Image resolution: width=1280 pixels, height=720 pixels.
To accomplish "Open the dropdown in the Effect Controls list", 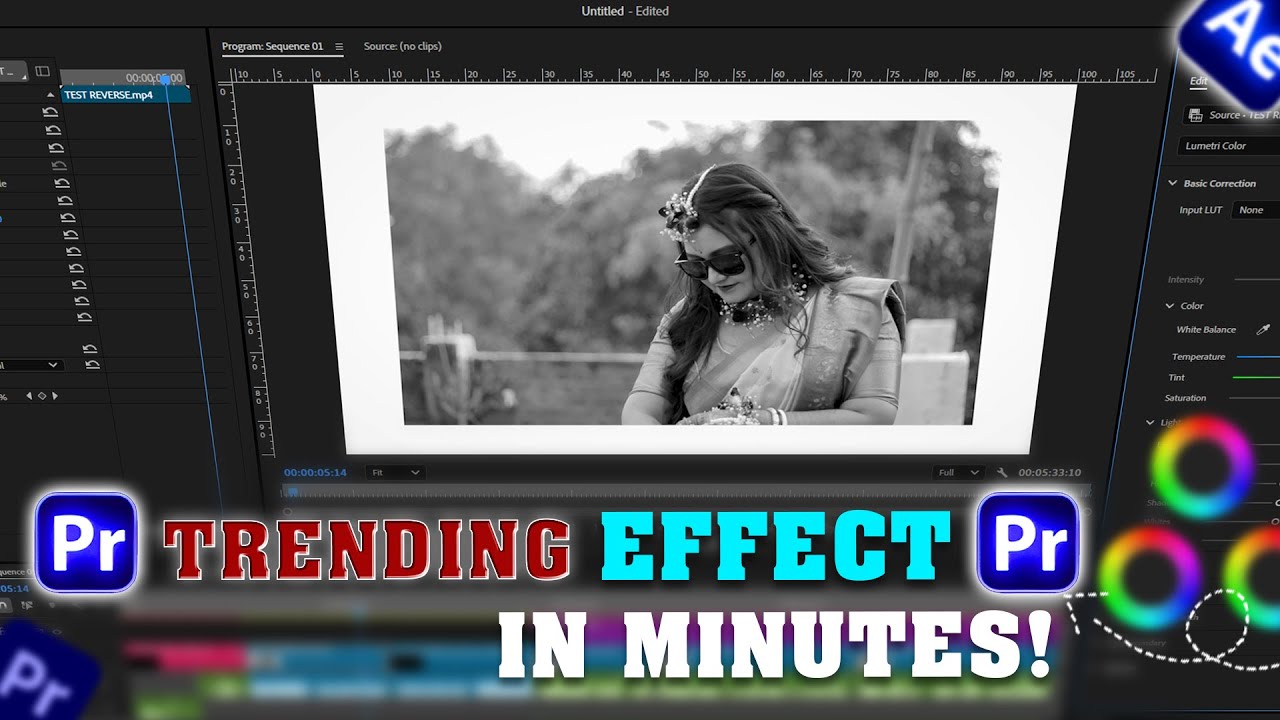I will tap(31, 365).
